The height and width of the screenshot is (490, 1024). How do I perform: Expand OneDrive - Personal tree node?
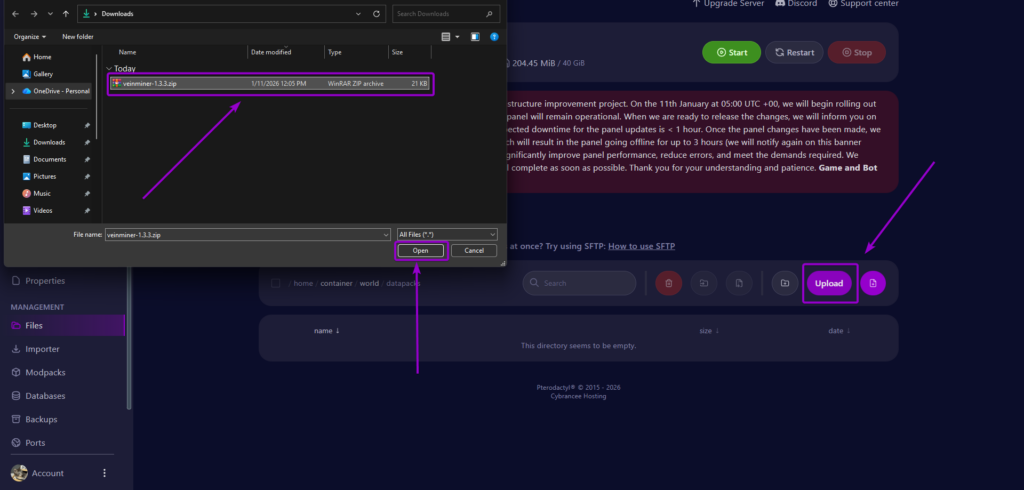pyautogui.click(x=12, y=91)
